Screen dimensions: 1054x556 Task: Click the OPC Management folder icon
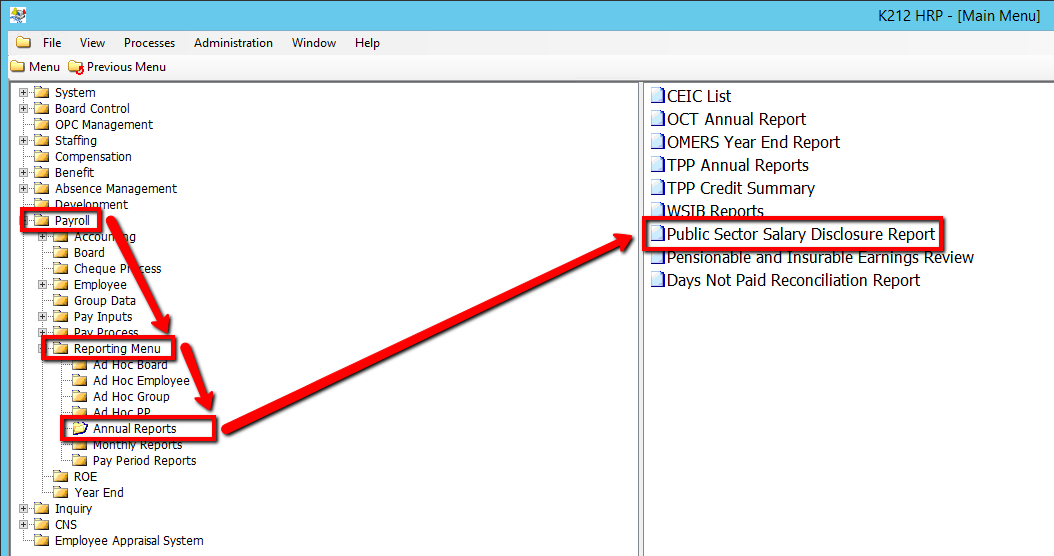click(x=42, y=125)
